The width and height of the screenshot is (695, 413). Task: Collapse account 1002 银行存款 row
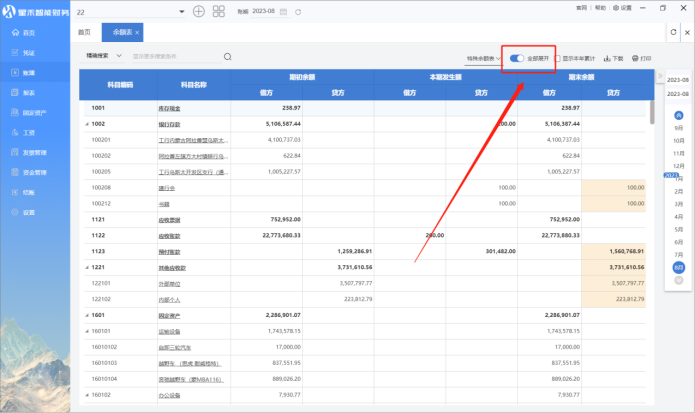(86, 124)
